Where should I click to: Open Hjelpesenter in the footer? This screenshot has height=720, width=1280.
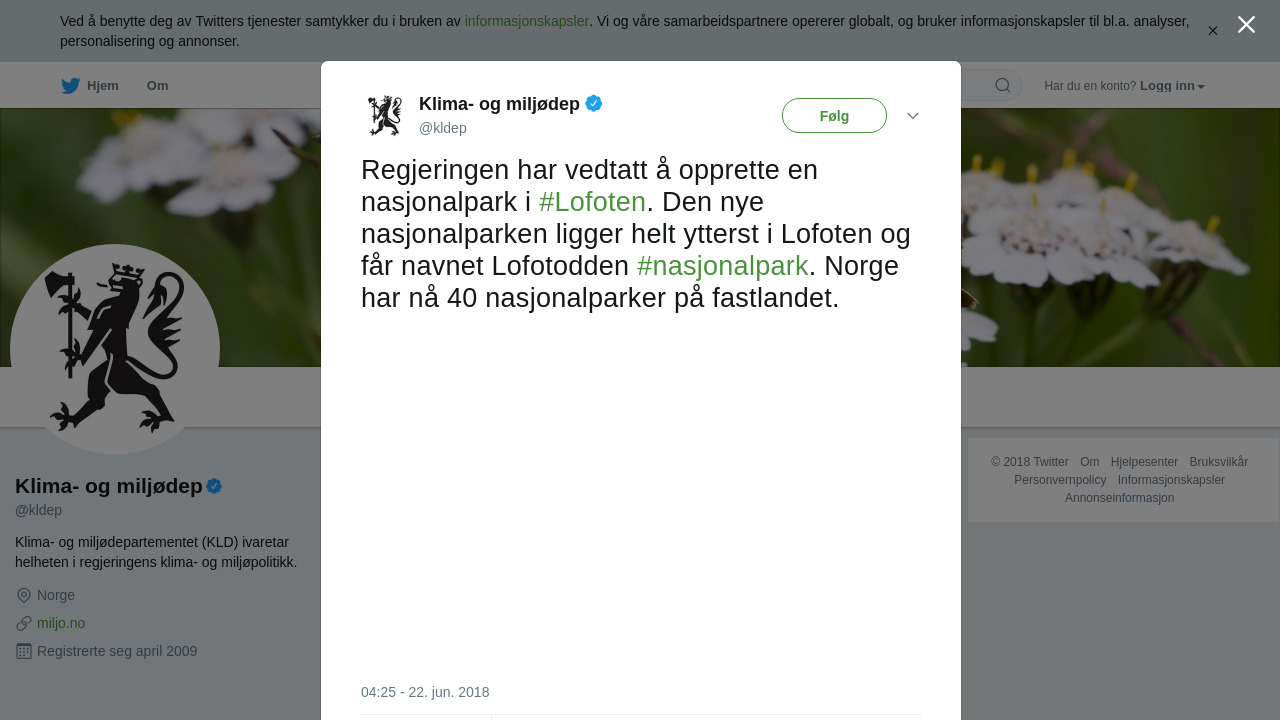tap(1144, 462)
